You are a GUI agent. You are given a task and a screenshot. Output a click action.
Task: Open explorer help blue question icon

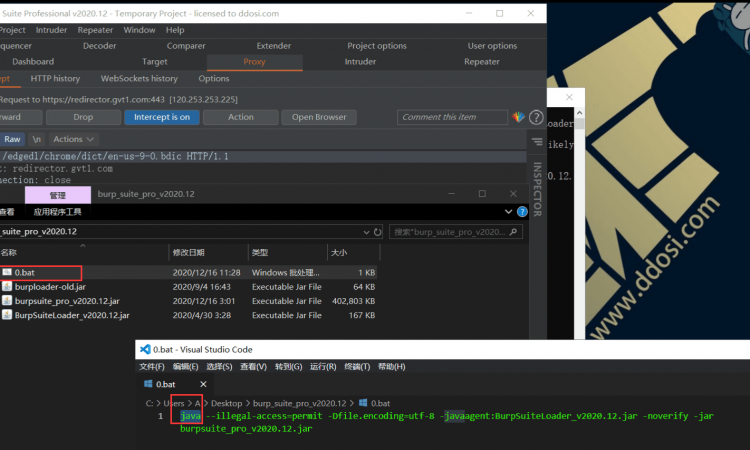522,212
